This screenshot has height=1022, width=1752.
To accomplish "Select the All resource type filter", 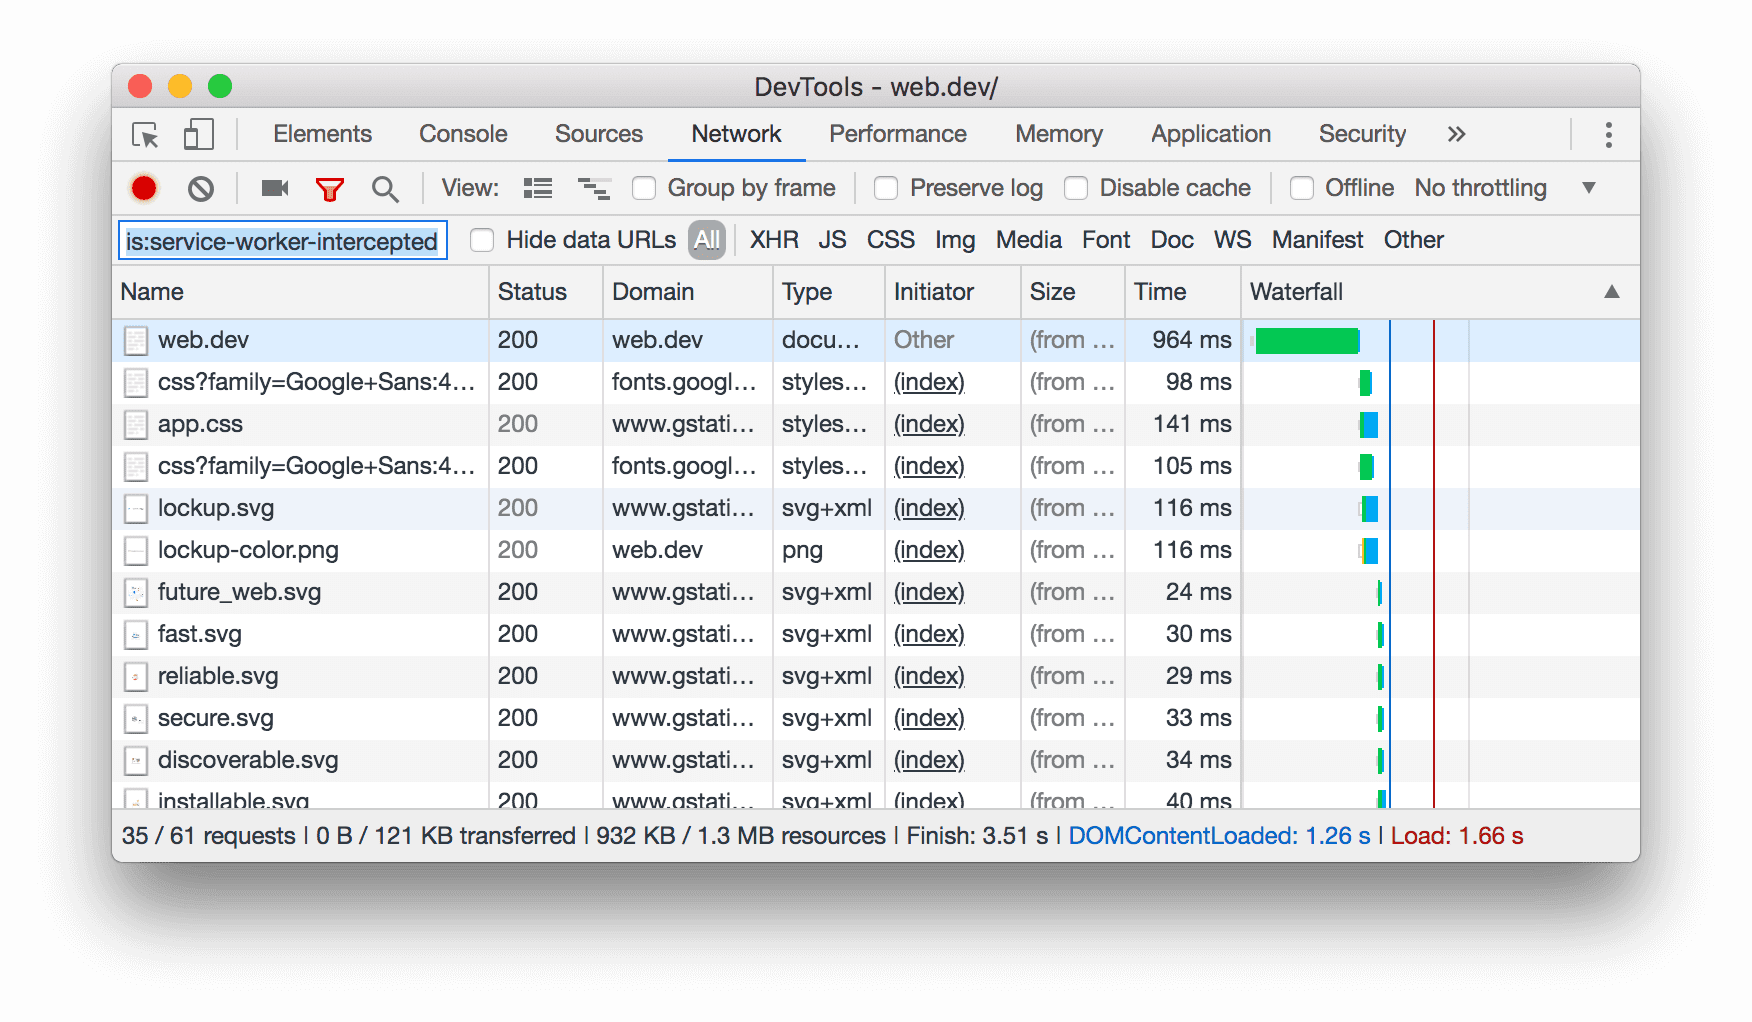I will [707, 240].
